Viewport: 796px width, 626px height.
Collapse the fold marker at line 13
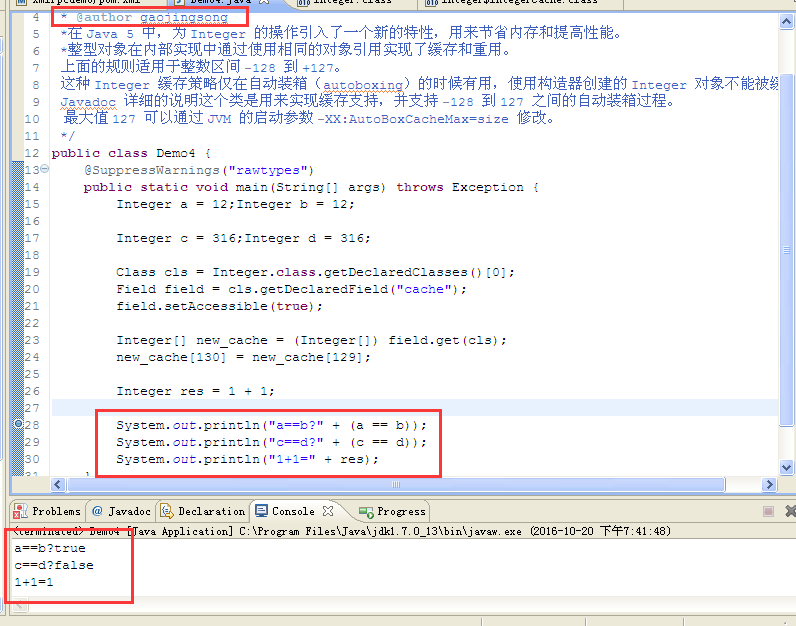point(45,169)
